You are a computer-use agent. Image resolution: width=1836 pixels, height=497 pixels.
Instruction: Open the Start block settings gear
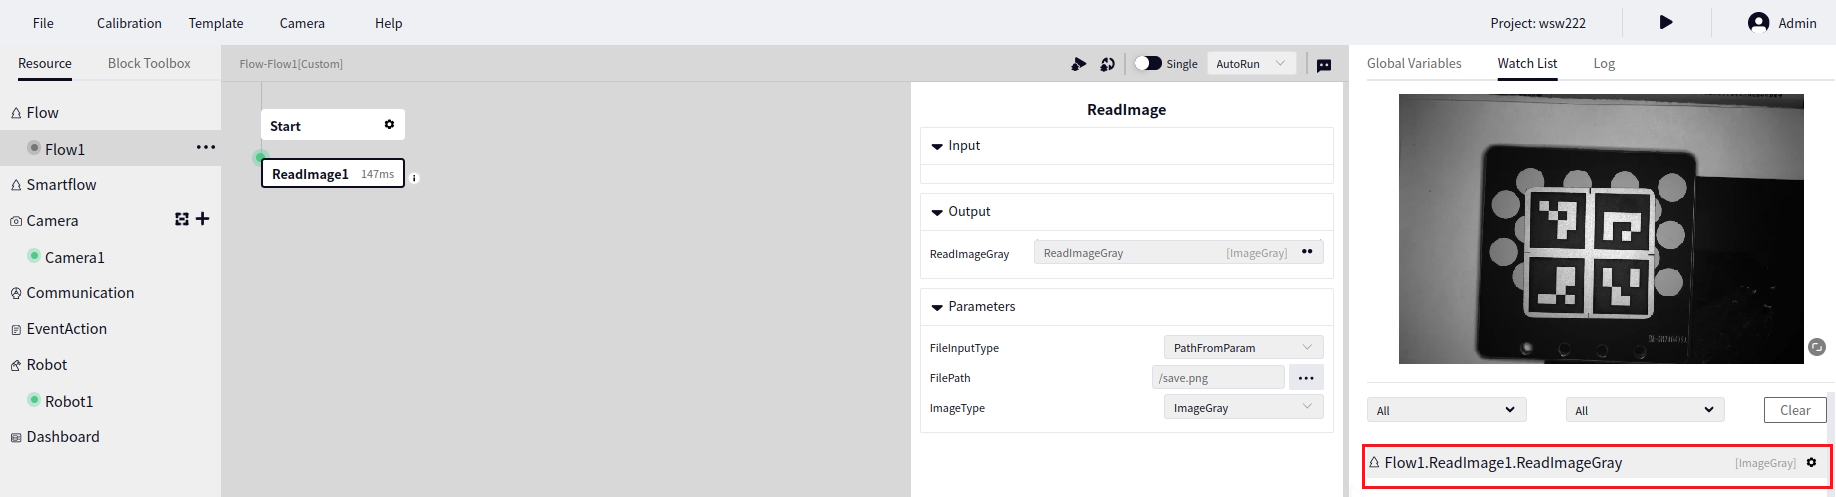[389, 125]
